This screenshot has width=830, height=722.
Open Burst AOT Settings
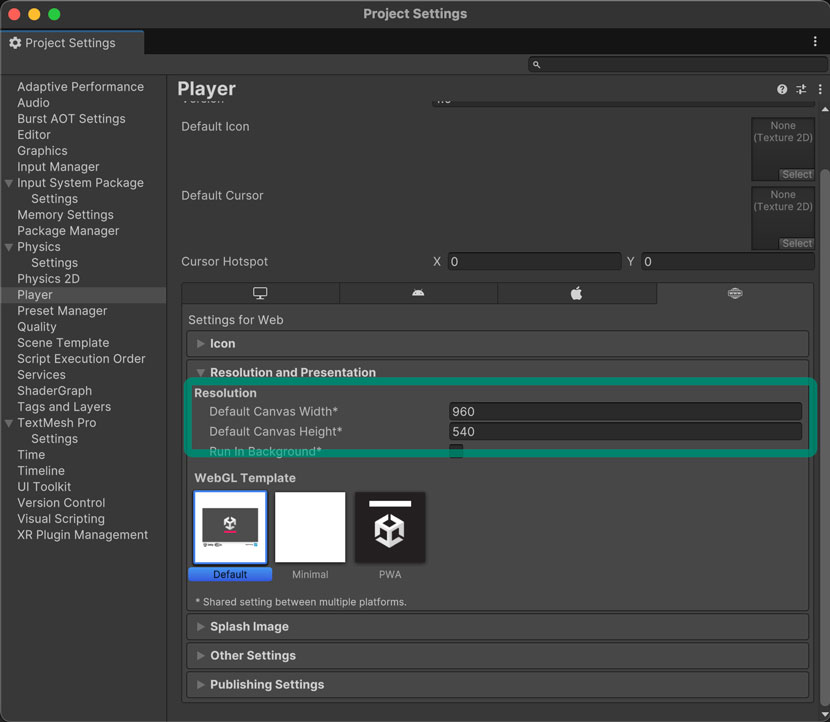click(x=71, y=119)
